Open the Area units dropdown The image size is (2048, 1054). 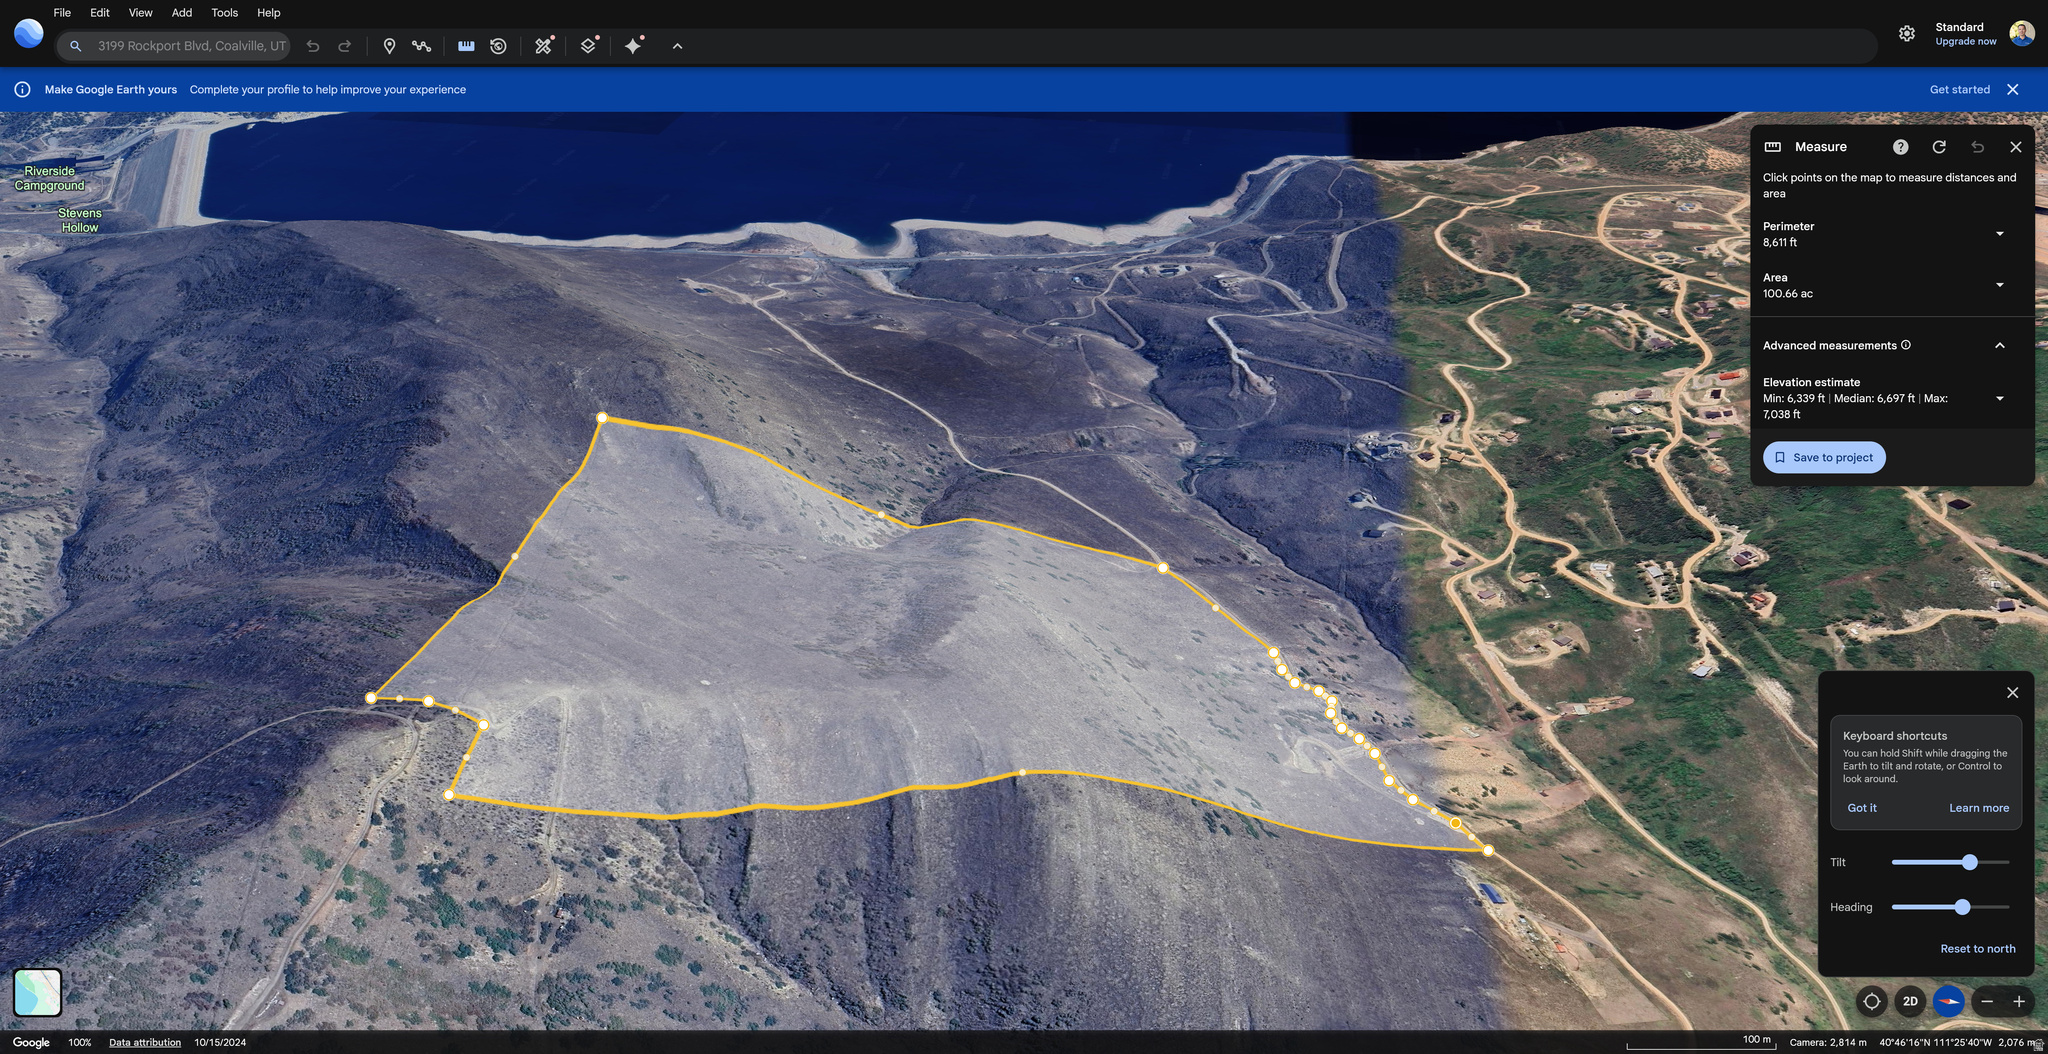tap(1999, 285)
